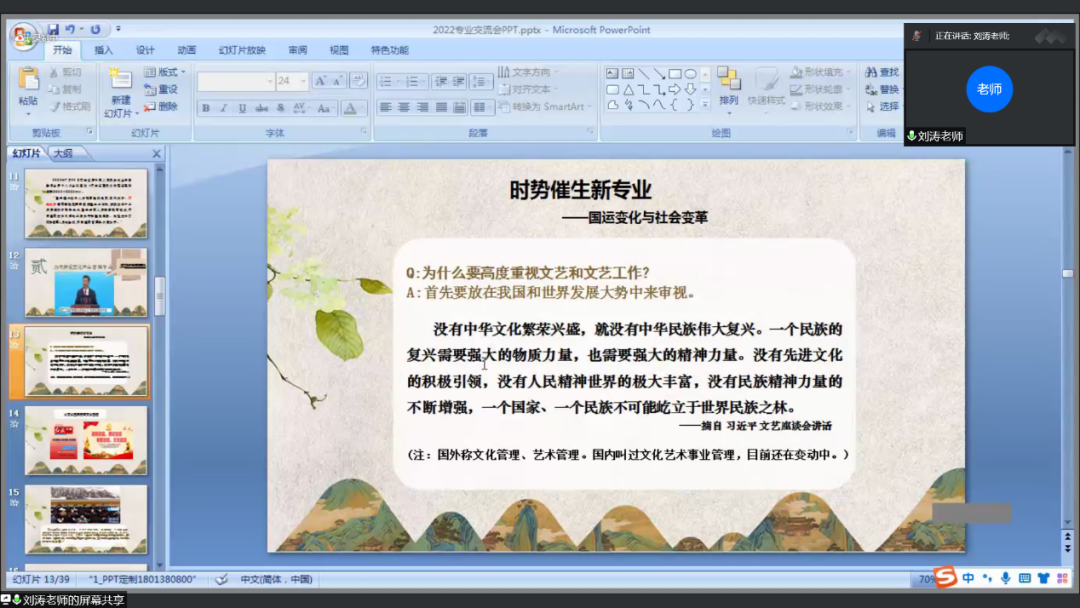Select slide 14 thumbnail in the panel
This screenshot has width=1080, height=608.
[x=86, y=440]
